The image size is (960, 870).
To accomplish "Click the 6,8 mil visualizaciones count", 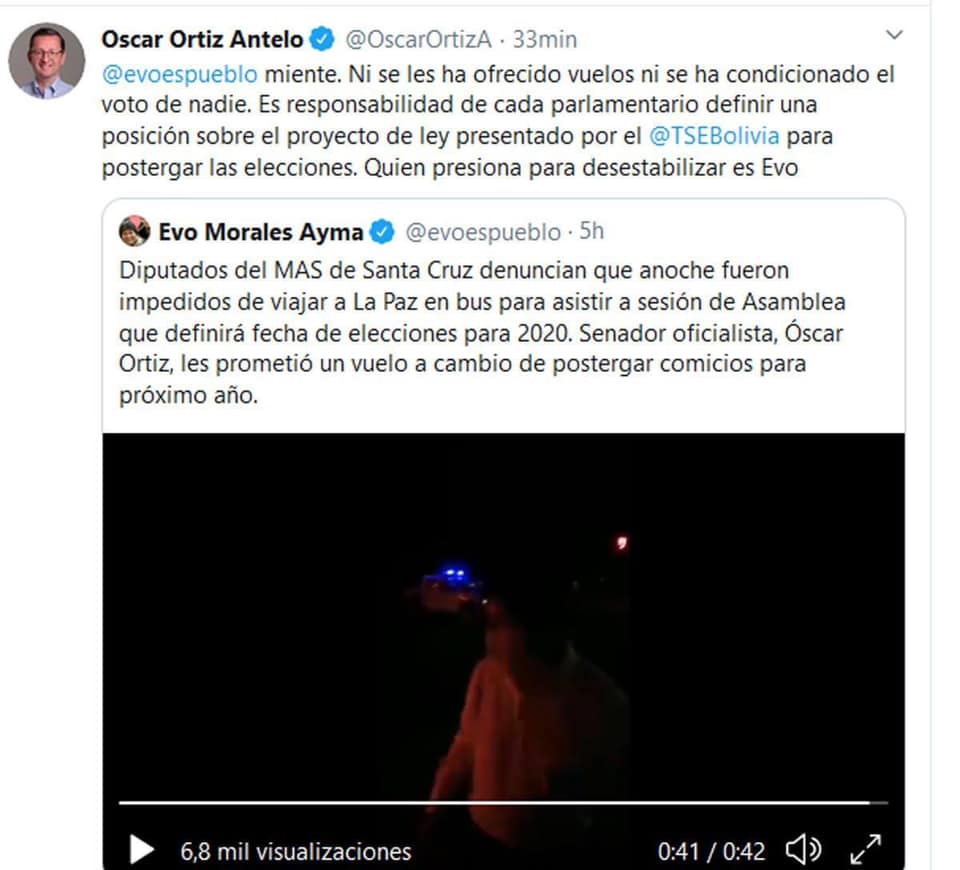I will pos(296,852).
